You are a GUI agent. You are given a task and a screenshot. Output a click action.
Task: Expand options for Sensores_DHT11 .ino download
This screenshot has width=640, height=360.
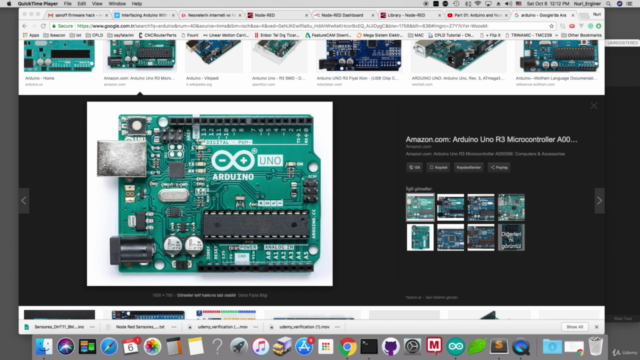[92, 327]
